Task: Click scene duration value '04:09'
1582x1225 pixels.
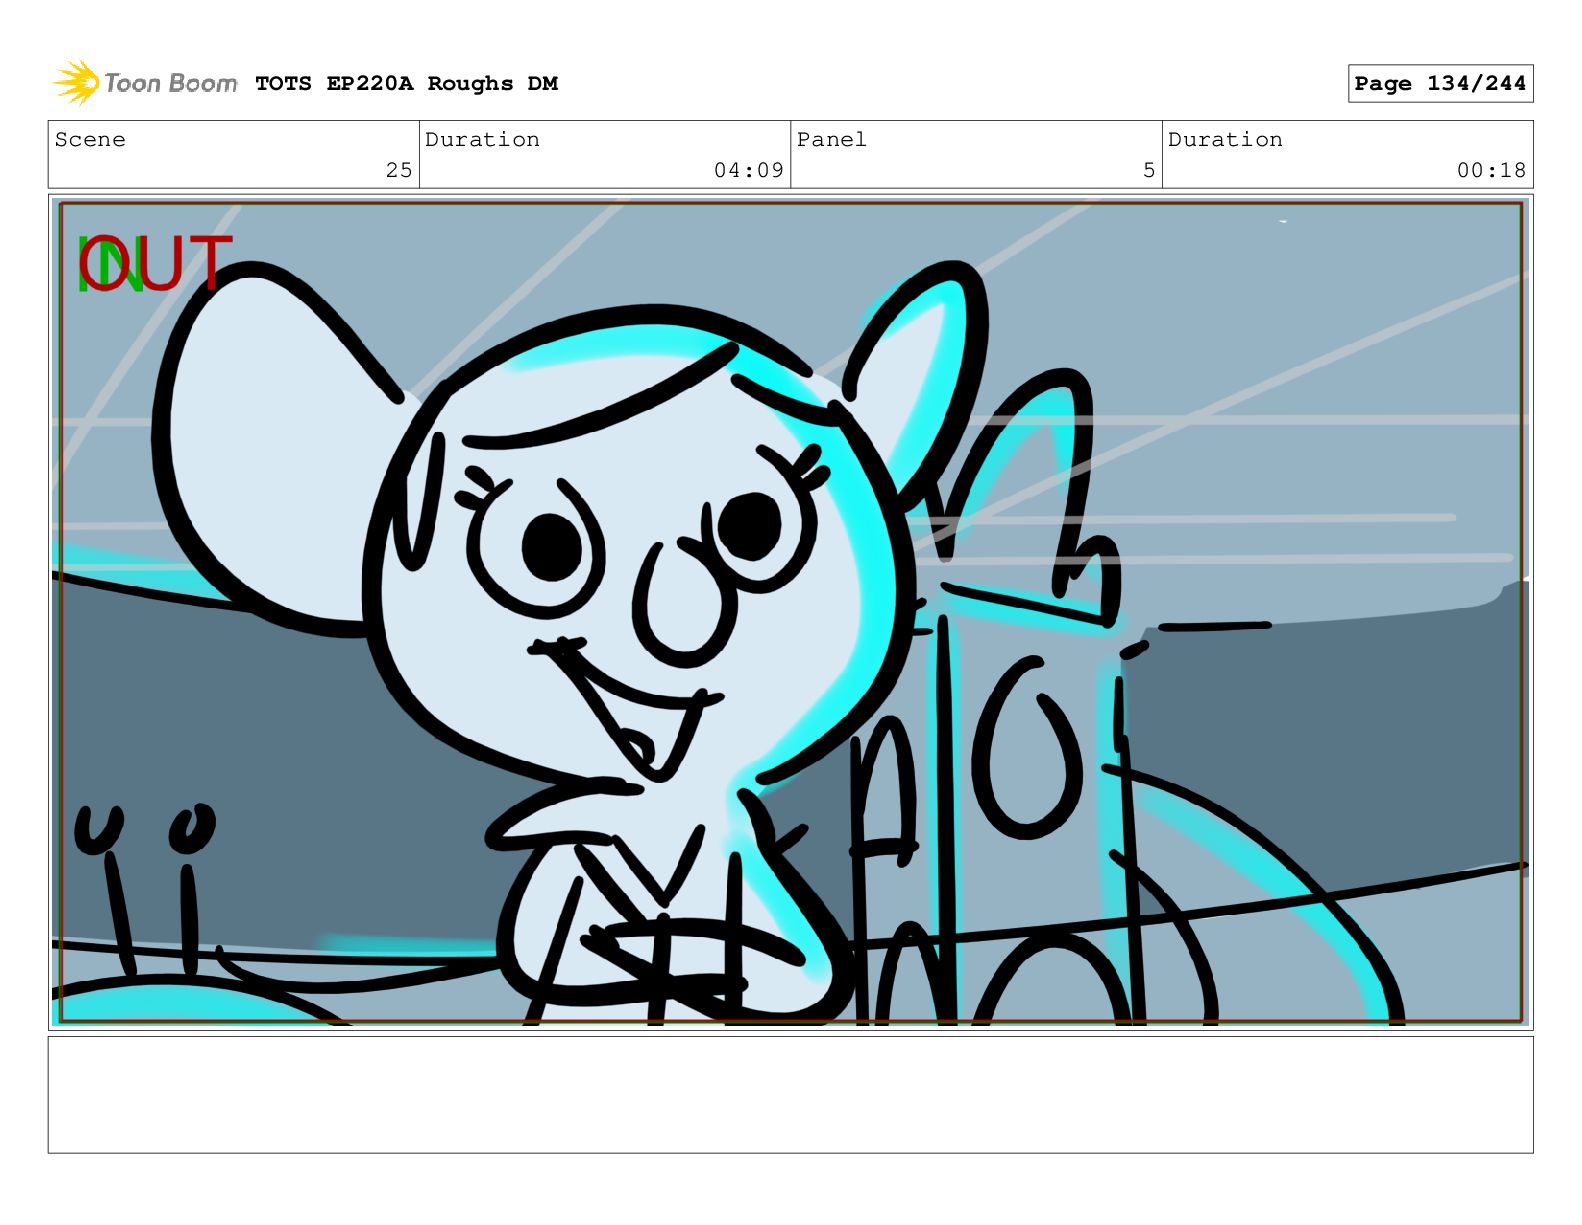Action: coord(749,170)
